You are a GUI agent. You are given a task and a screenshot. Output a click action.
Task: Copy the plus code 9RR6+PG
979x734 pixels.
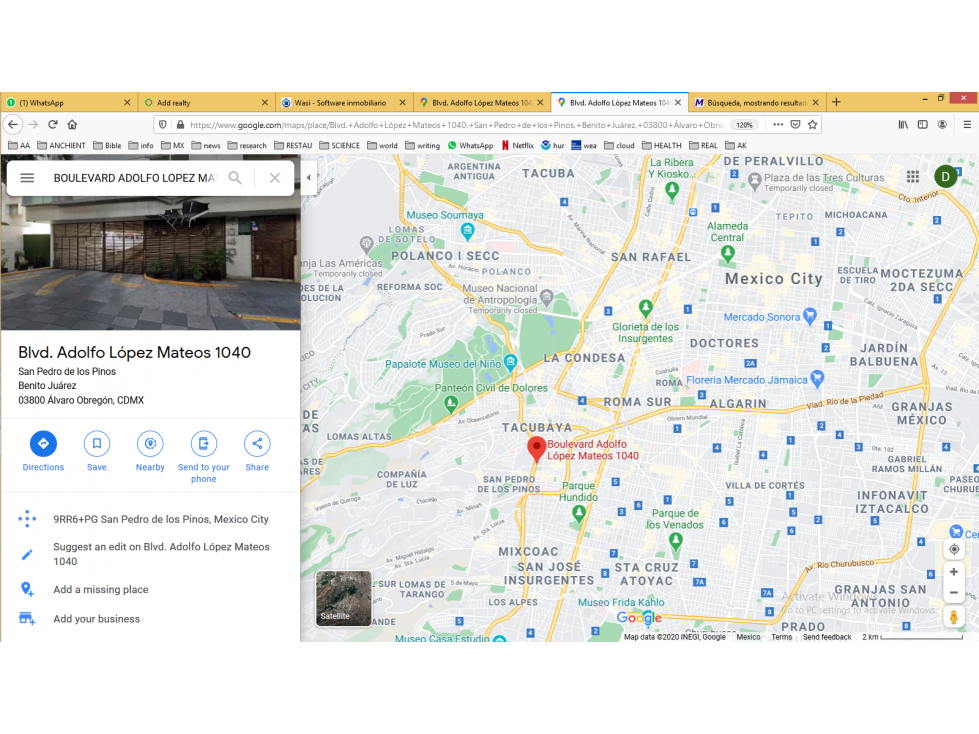[148, 519]
